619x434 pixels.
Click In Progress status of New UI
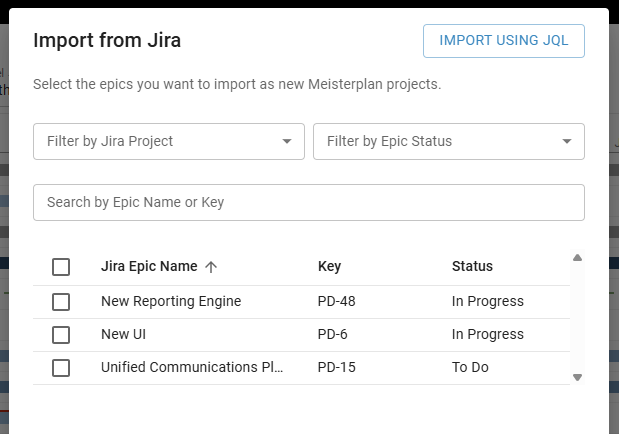488,334
